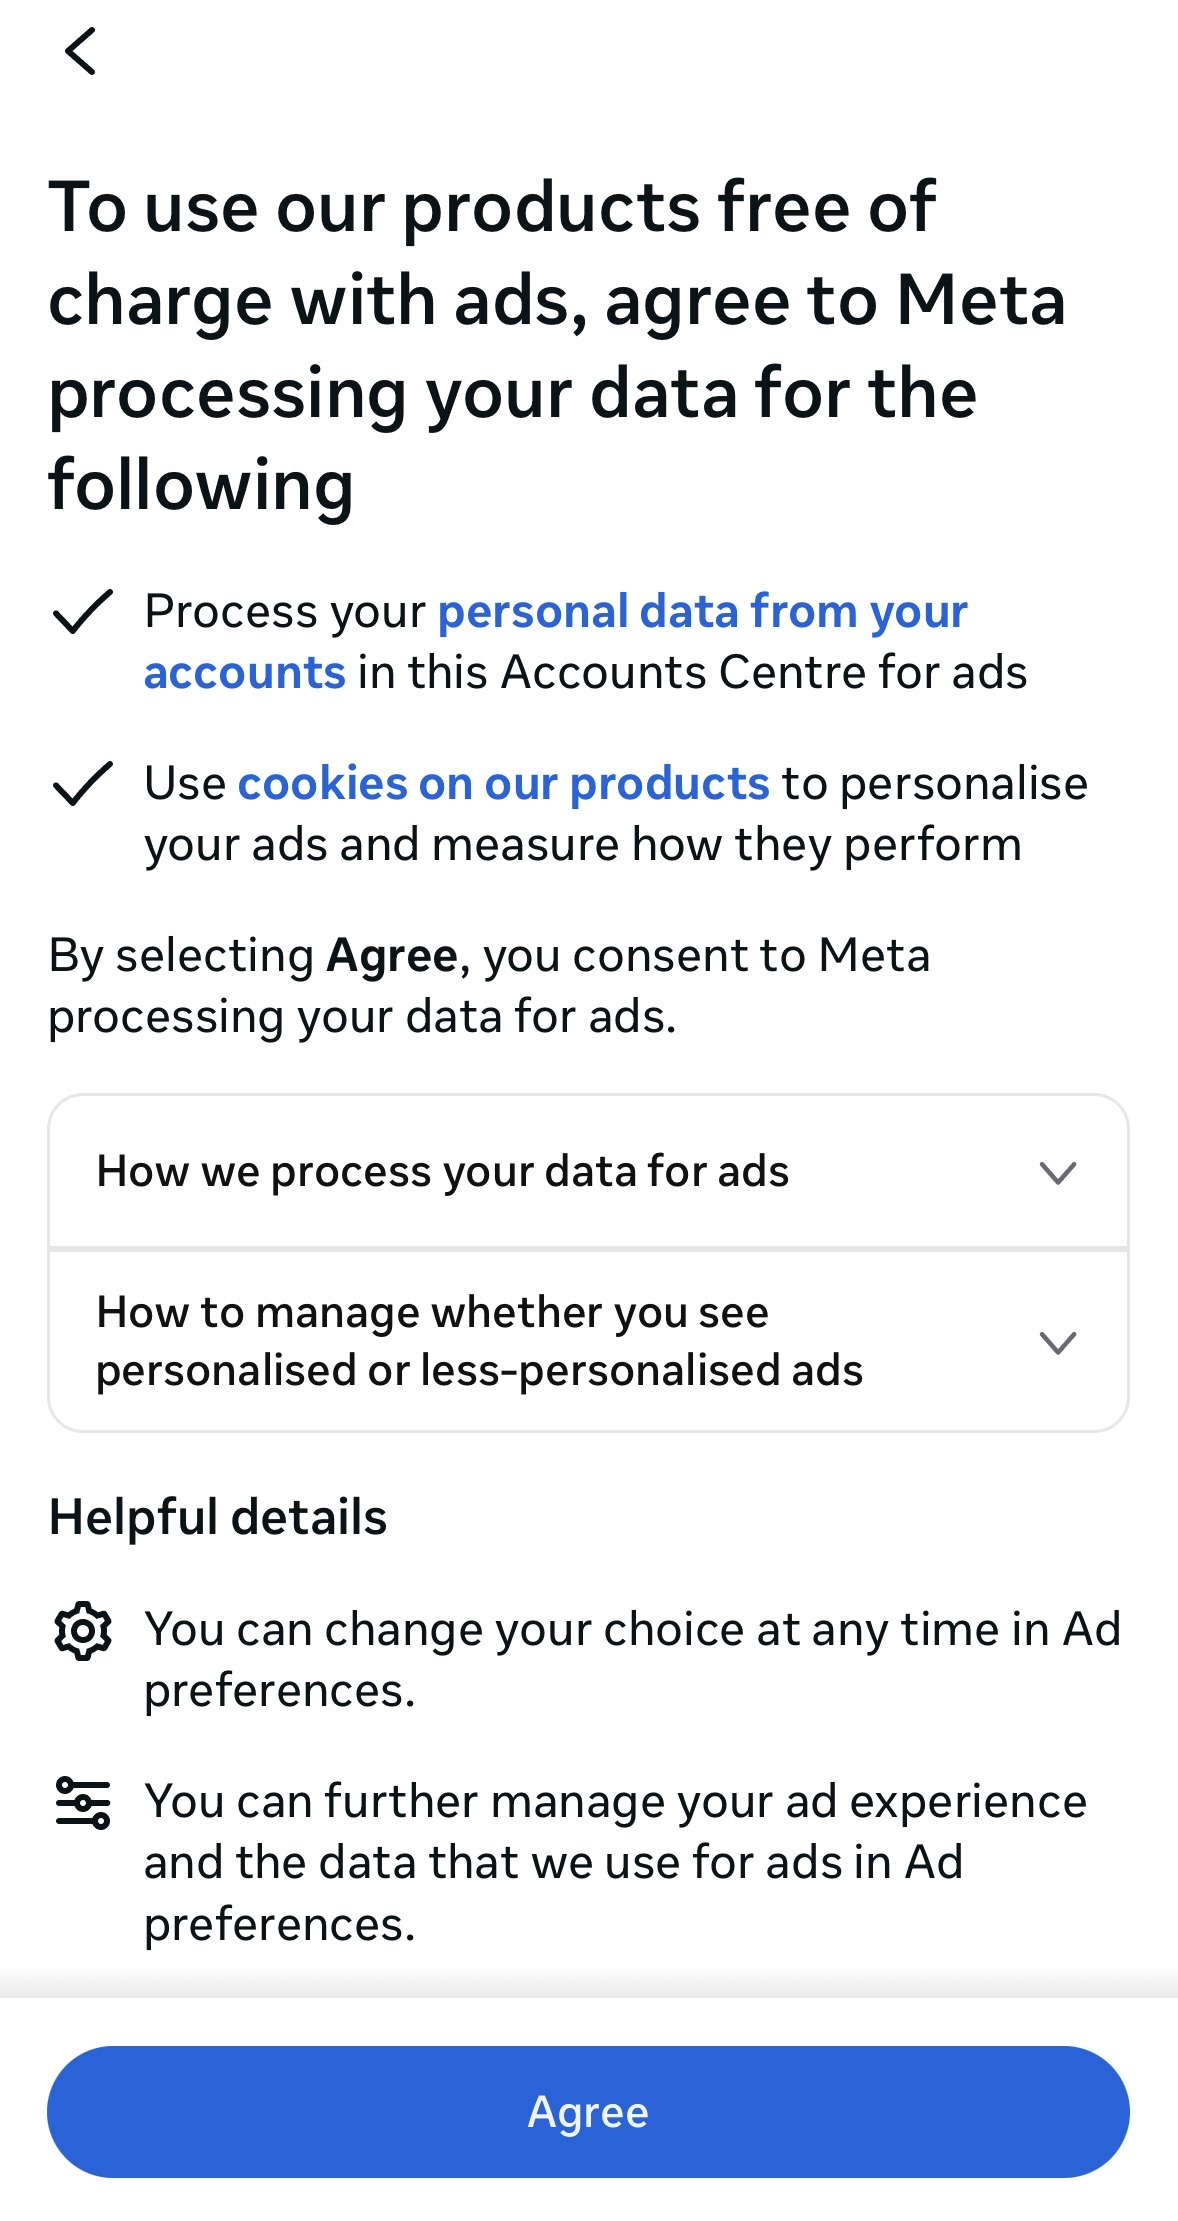The width and height of the screenshot is (1178, 2221).
Task: Click 'By selecting Agree' consent paragraph
Action: point(489,986)
